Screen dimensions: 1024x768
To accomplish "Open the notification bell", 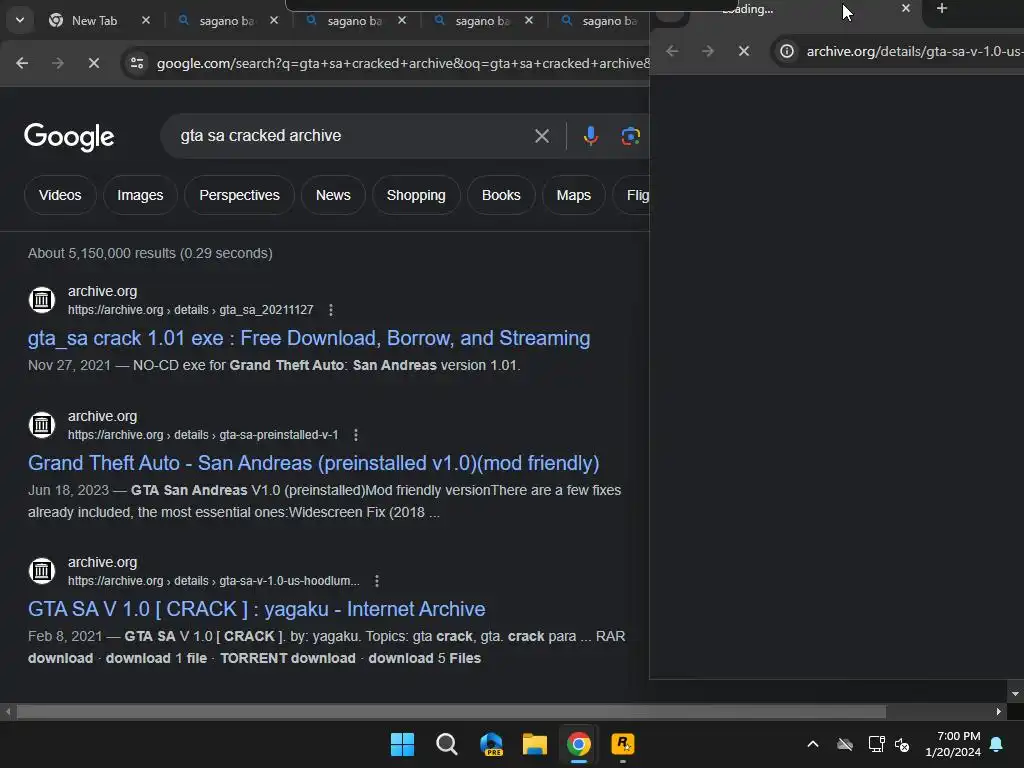I will 997,744.
